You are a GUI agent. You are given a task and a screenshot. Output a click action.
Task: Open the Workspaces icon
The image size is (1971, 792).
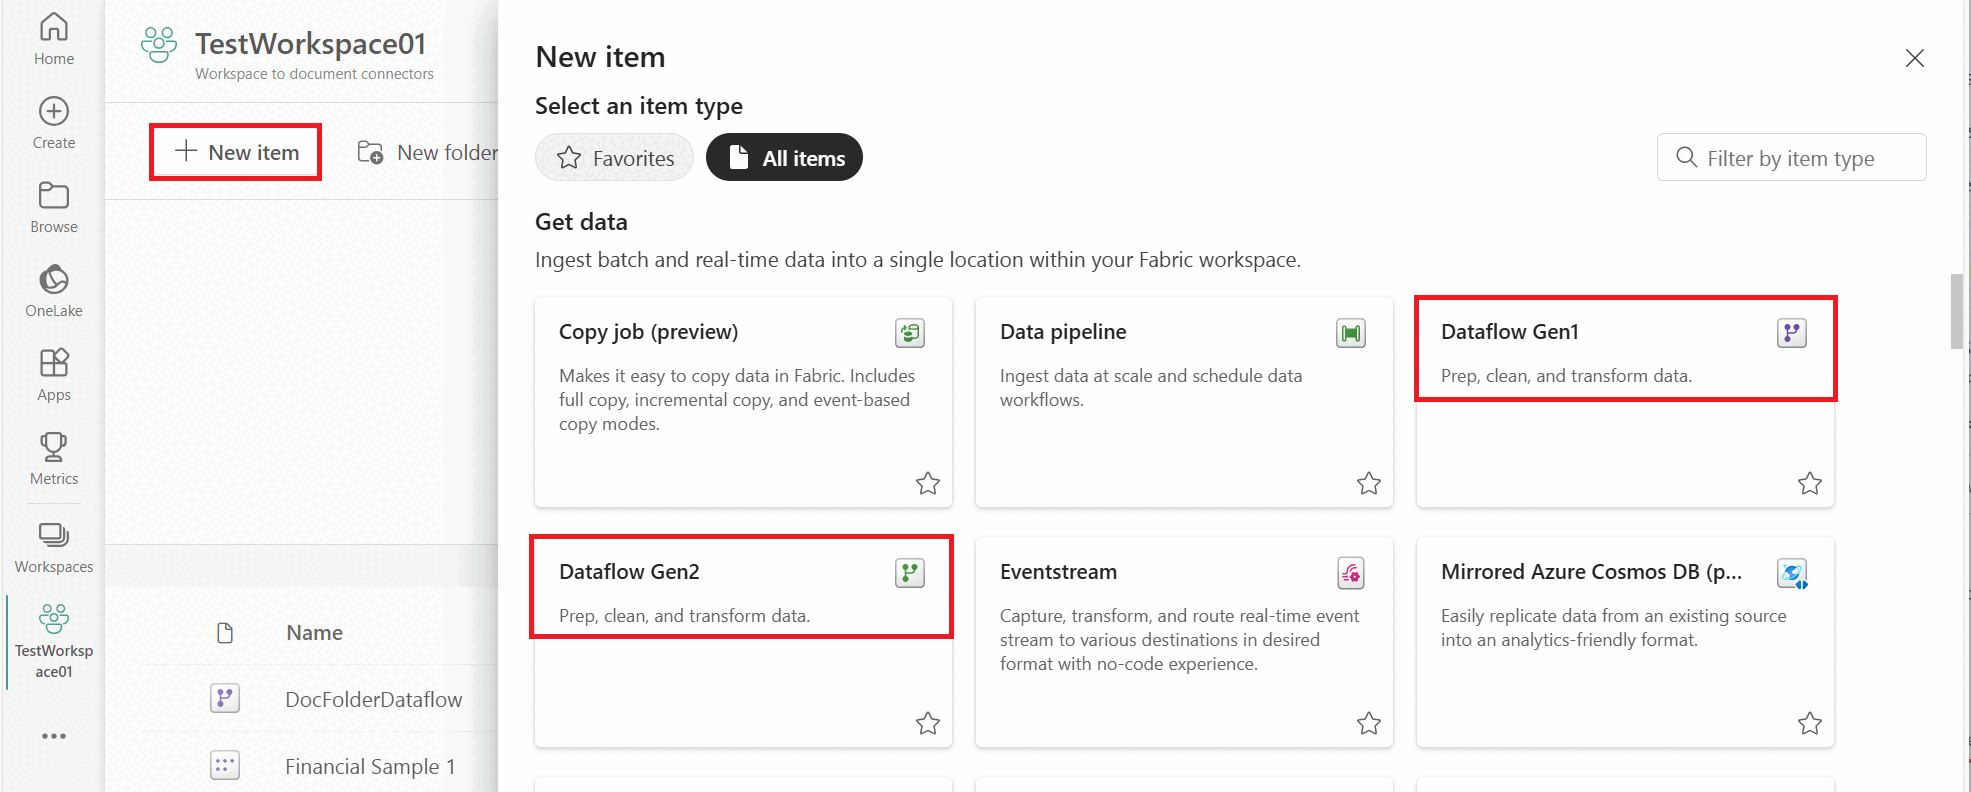point(54,535)
